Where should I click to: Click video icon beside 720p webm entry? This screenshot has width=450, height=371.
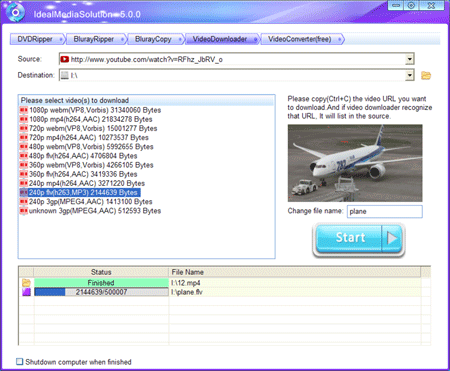pos(24,128)
